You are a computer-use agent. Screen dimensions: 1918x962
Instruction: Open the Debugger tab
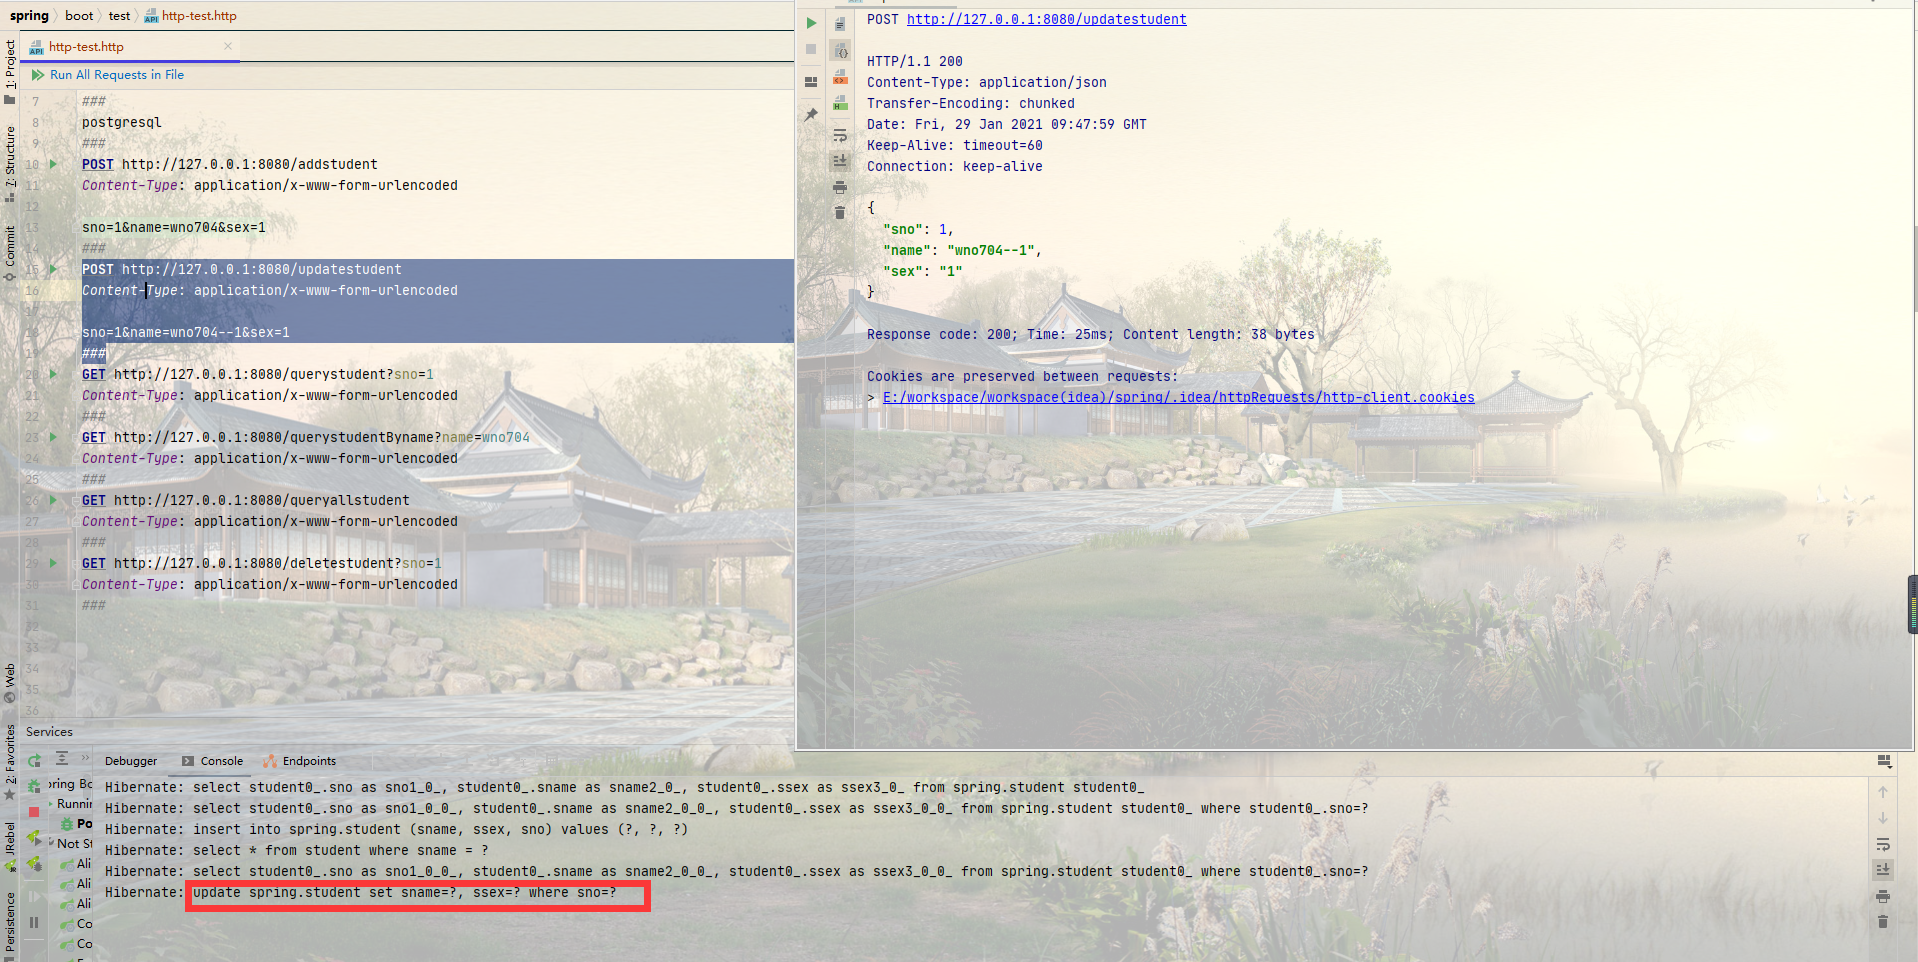131,761
